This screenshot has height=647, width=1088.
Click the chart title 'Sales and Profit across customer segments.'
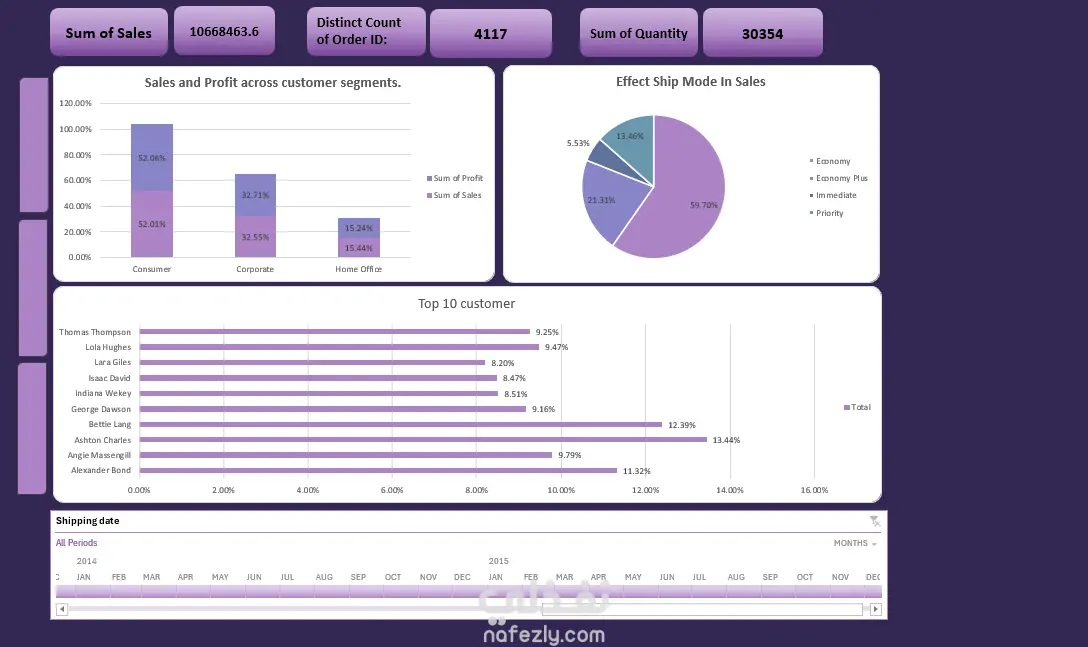click(273, 83)
